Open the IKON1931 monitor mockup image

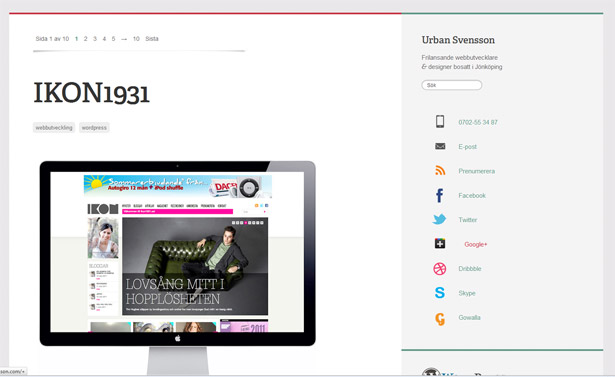click(177, 267)
